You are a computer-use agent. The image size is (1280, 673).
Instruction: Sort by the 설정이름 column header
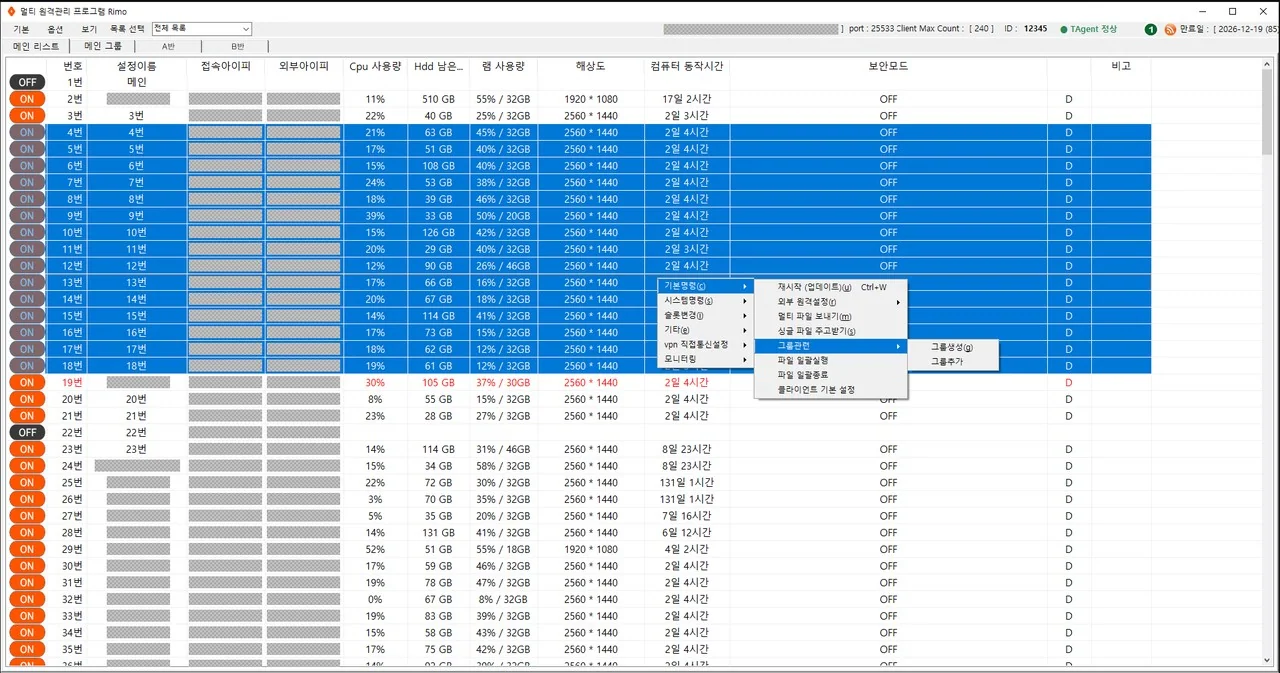click(137, 66)
